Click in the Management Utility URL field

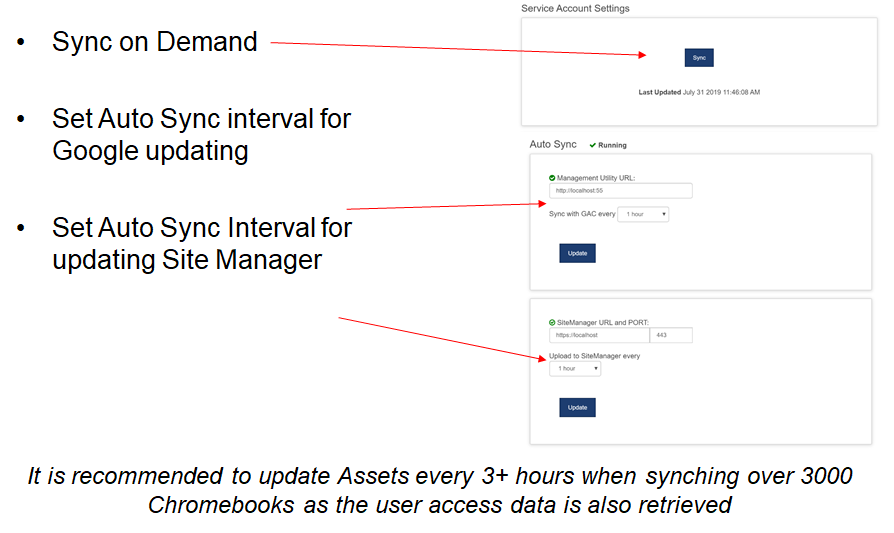pyautogui.click(x=620, y=191)
